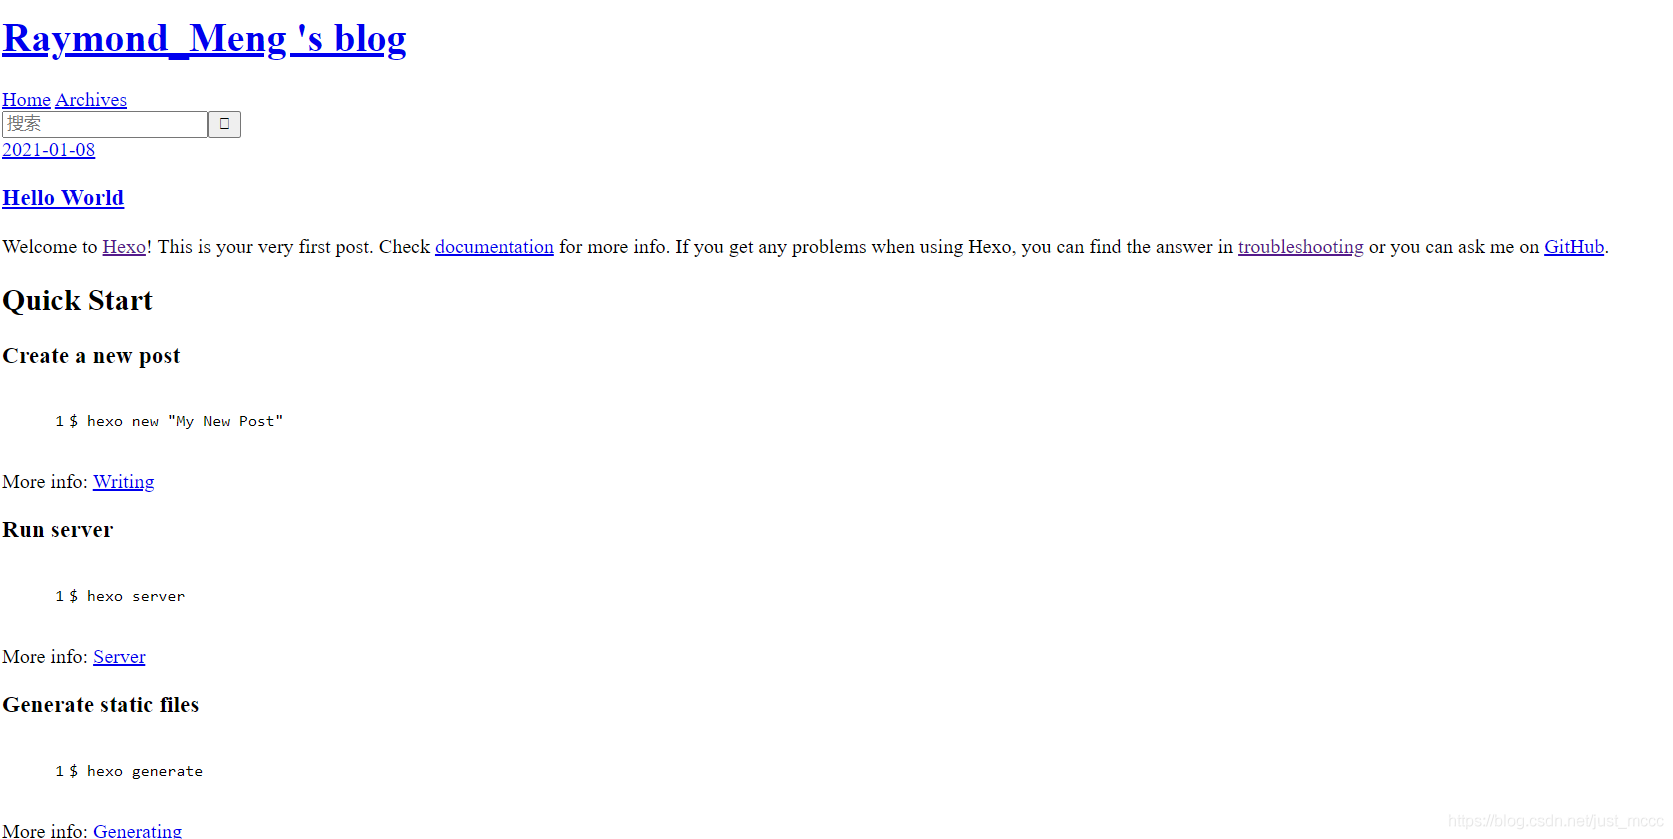Visit the GitHub link
This screenshot has height=839, width=1673.
(x=1574, y=247)
